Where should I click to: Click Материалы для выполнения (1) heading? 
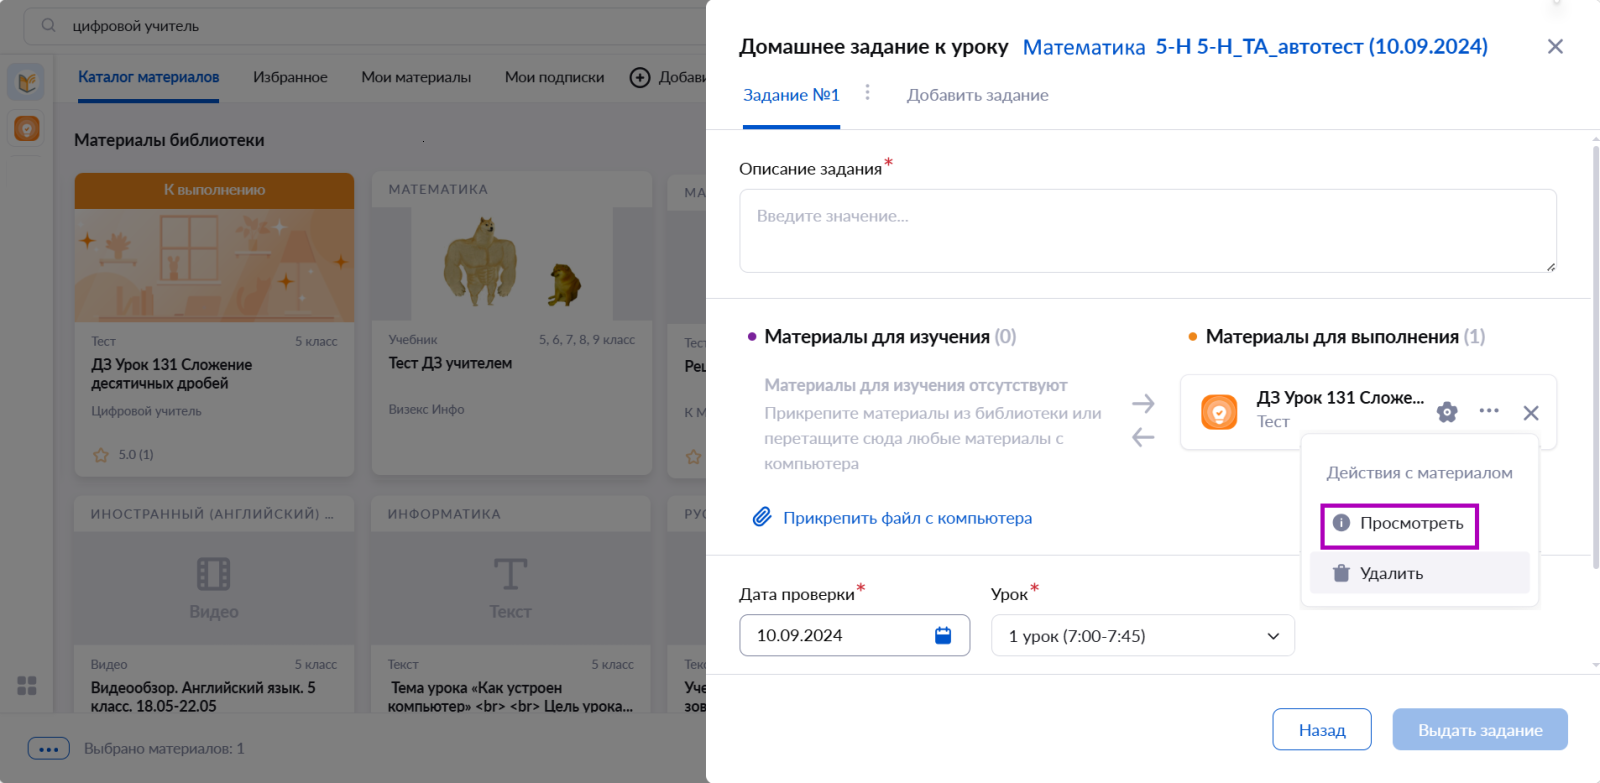click(x=1345, y=337)
